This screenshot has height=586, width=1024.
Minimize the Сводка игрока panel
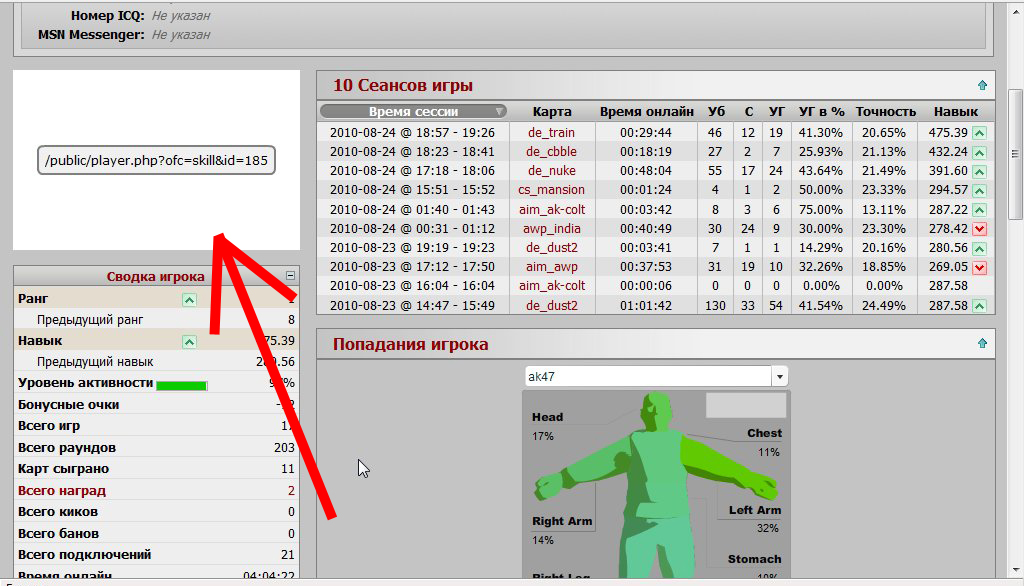tap(291, 276)
